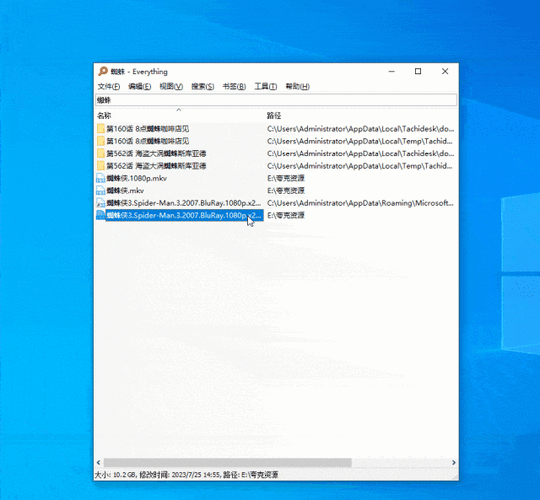The image size is (540, 500).
Task: Open the 文件(F) menu
Action: tap(109, 86)
